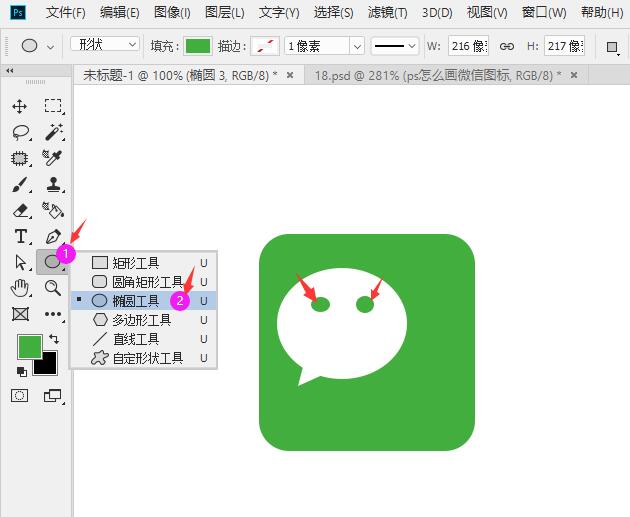
Task: Open the 视图(V) menu
Action: click(487, 12)
